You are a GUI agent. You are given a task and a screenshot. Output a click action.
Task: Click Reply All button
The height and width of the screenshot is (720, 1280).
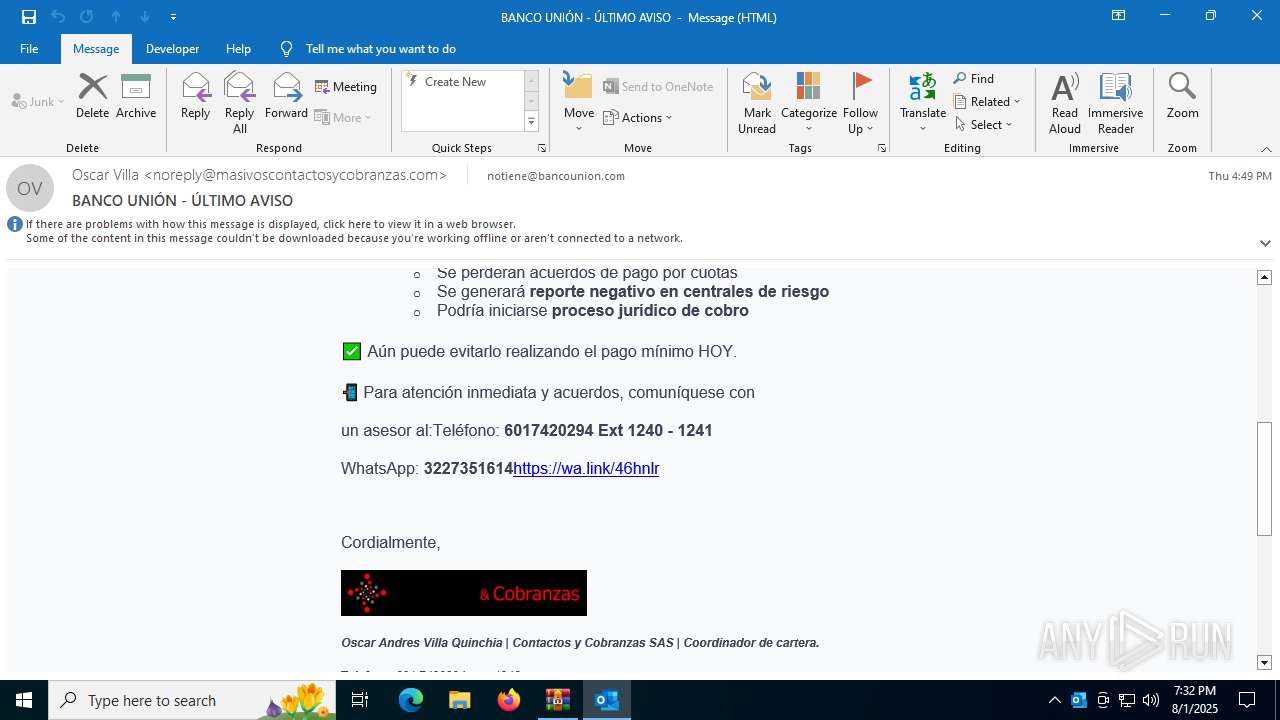pos(240,102)
